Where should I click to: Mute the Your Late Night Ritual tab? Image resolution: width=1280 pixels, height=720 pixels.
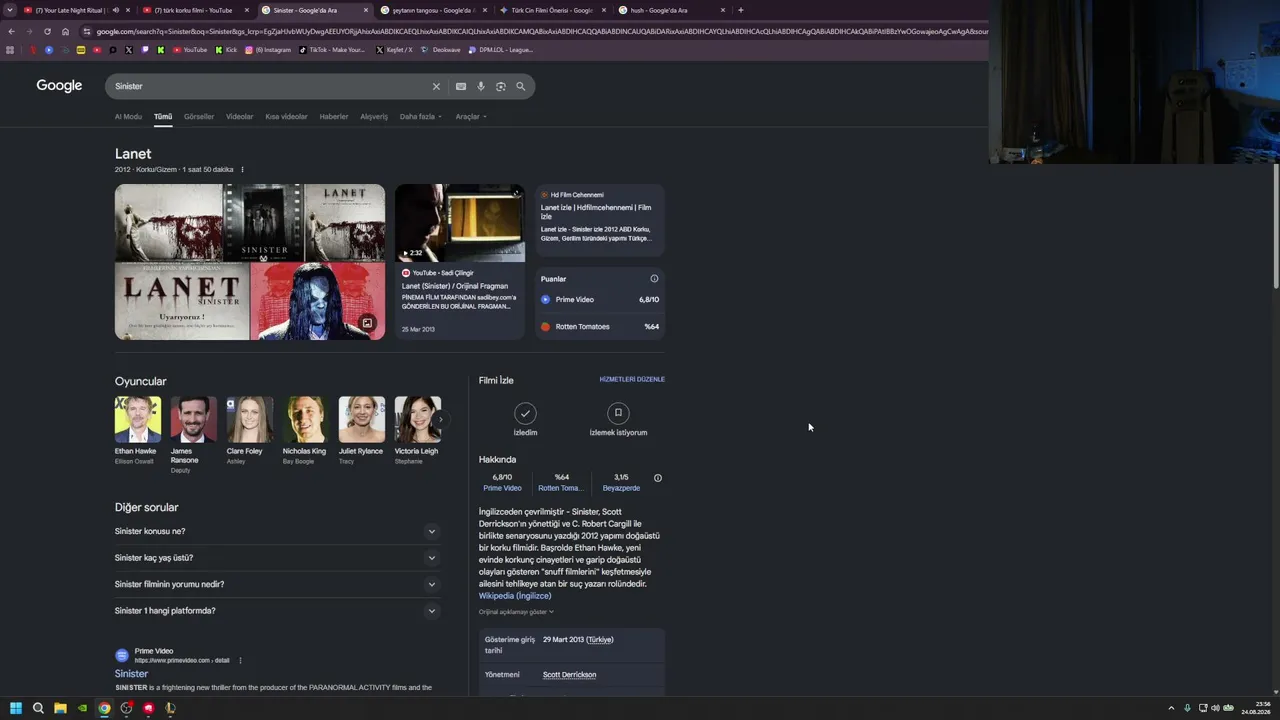pos(115,10)
